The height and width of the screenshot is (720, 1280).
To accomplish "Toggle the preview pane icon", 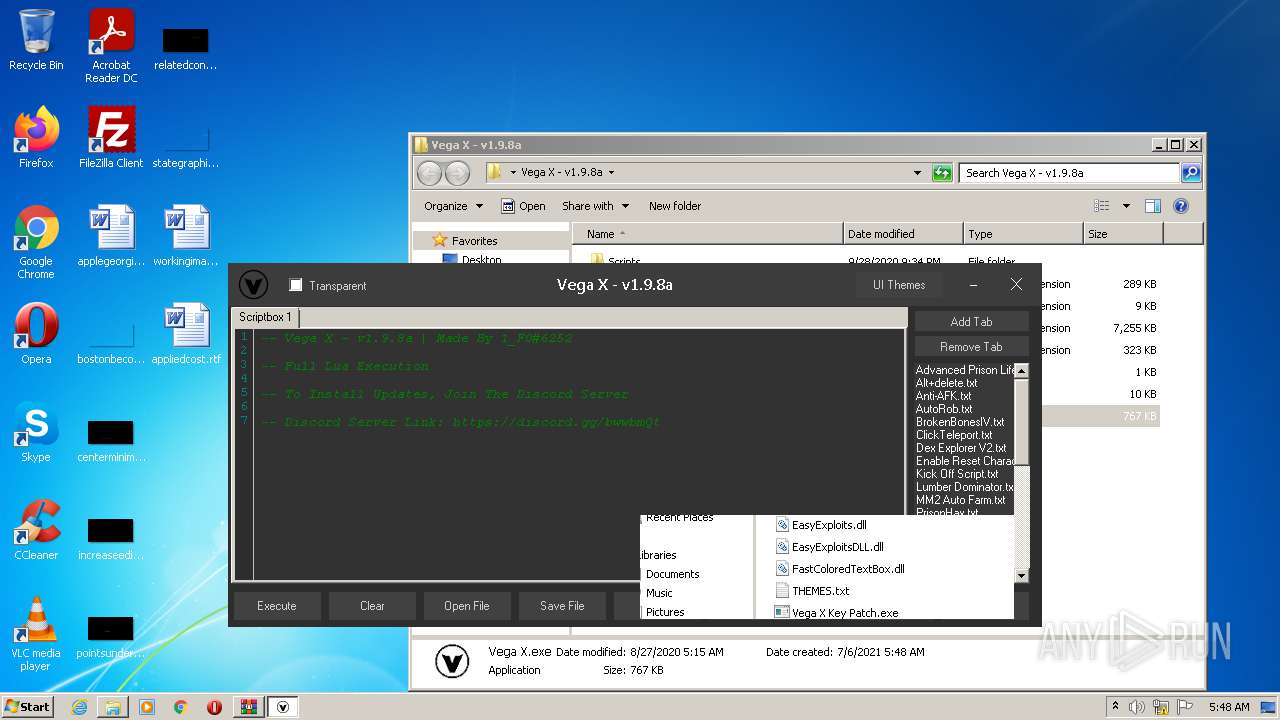I will coord(1153,206).
